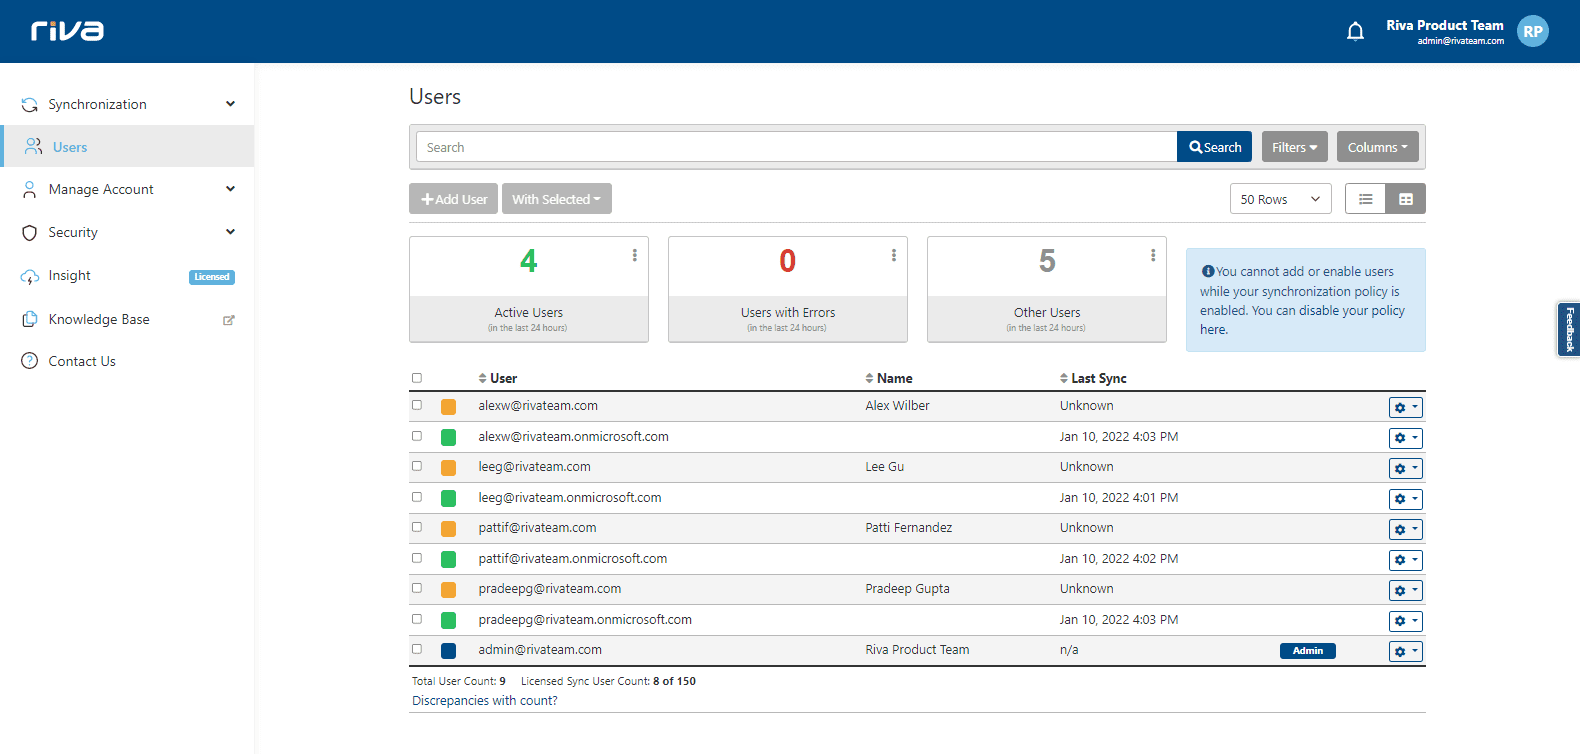Select all users with header checkbox
Screen dimensions: 1580x754
pyautogui.click(x=417, y=378)
